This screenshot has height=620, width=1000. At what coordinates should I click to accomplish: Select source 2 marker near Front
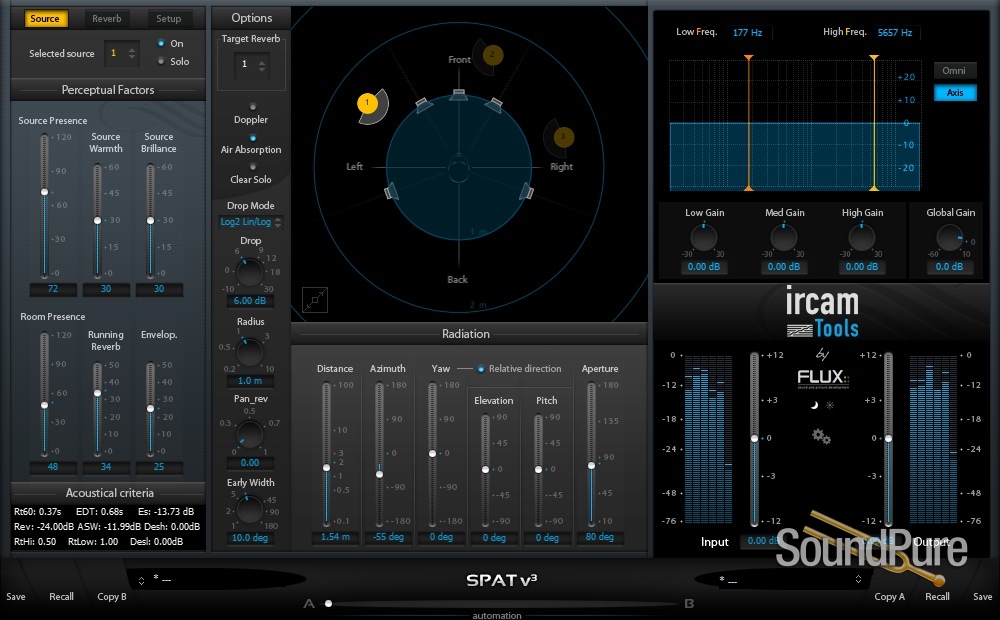pyautogui.click(x=492, y=55)
